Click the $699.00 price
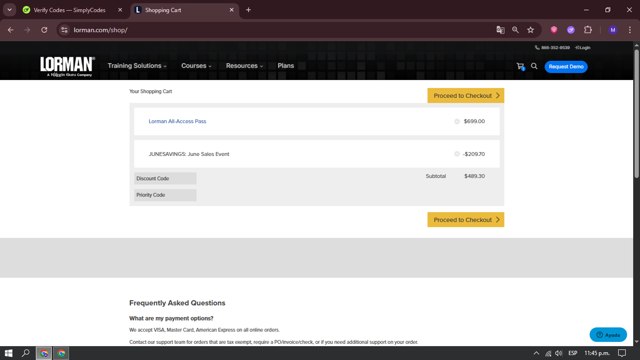Screen dimensions: 640x360 point(474,121)
